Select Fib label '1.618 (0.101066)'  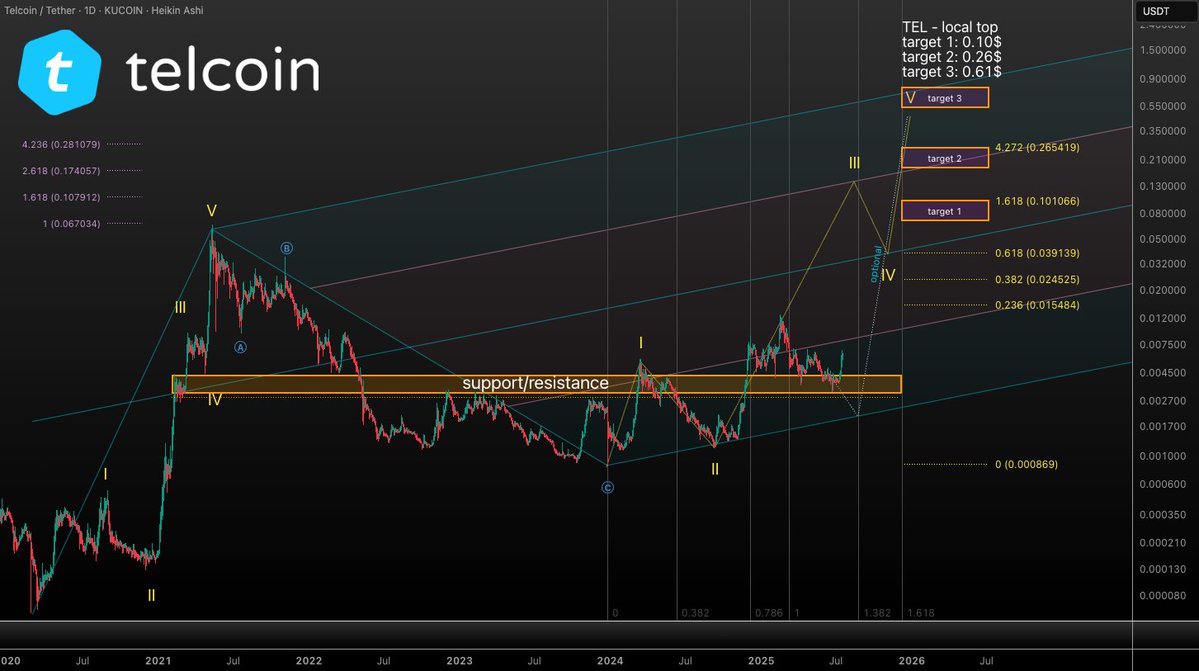(1037, 201)
